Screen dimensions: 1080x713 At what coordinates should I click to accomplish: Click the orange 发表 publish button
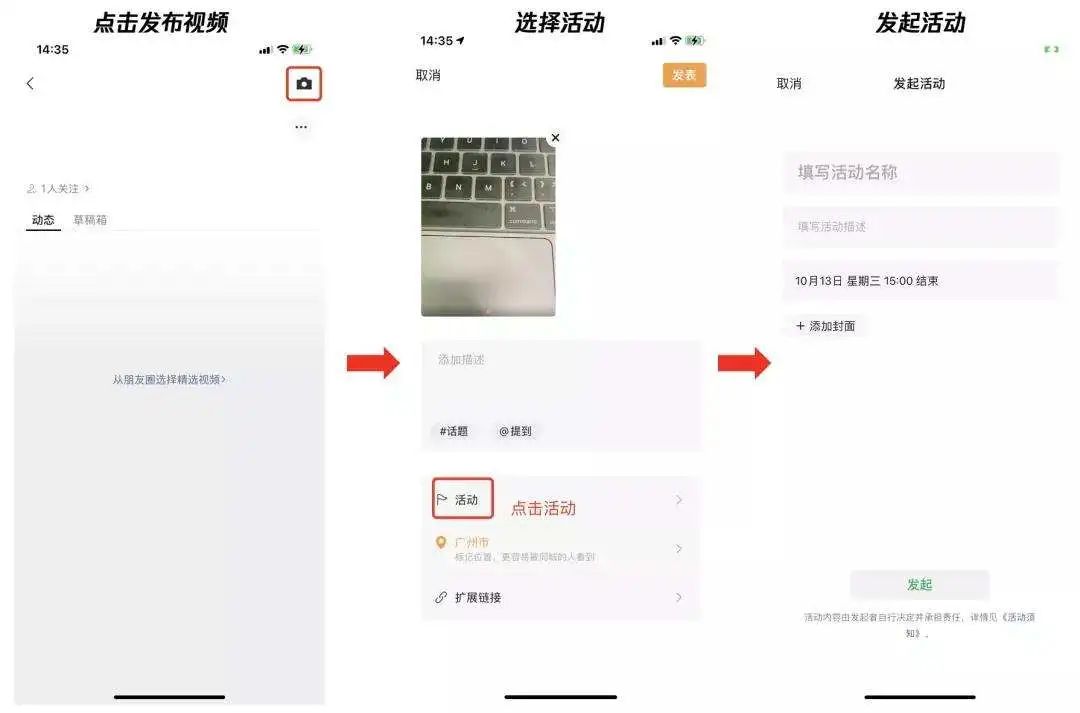(x=684, y=74)
